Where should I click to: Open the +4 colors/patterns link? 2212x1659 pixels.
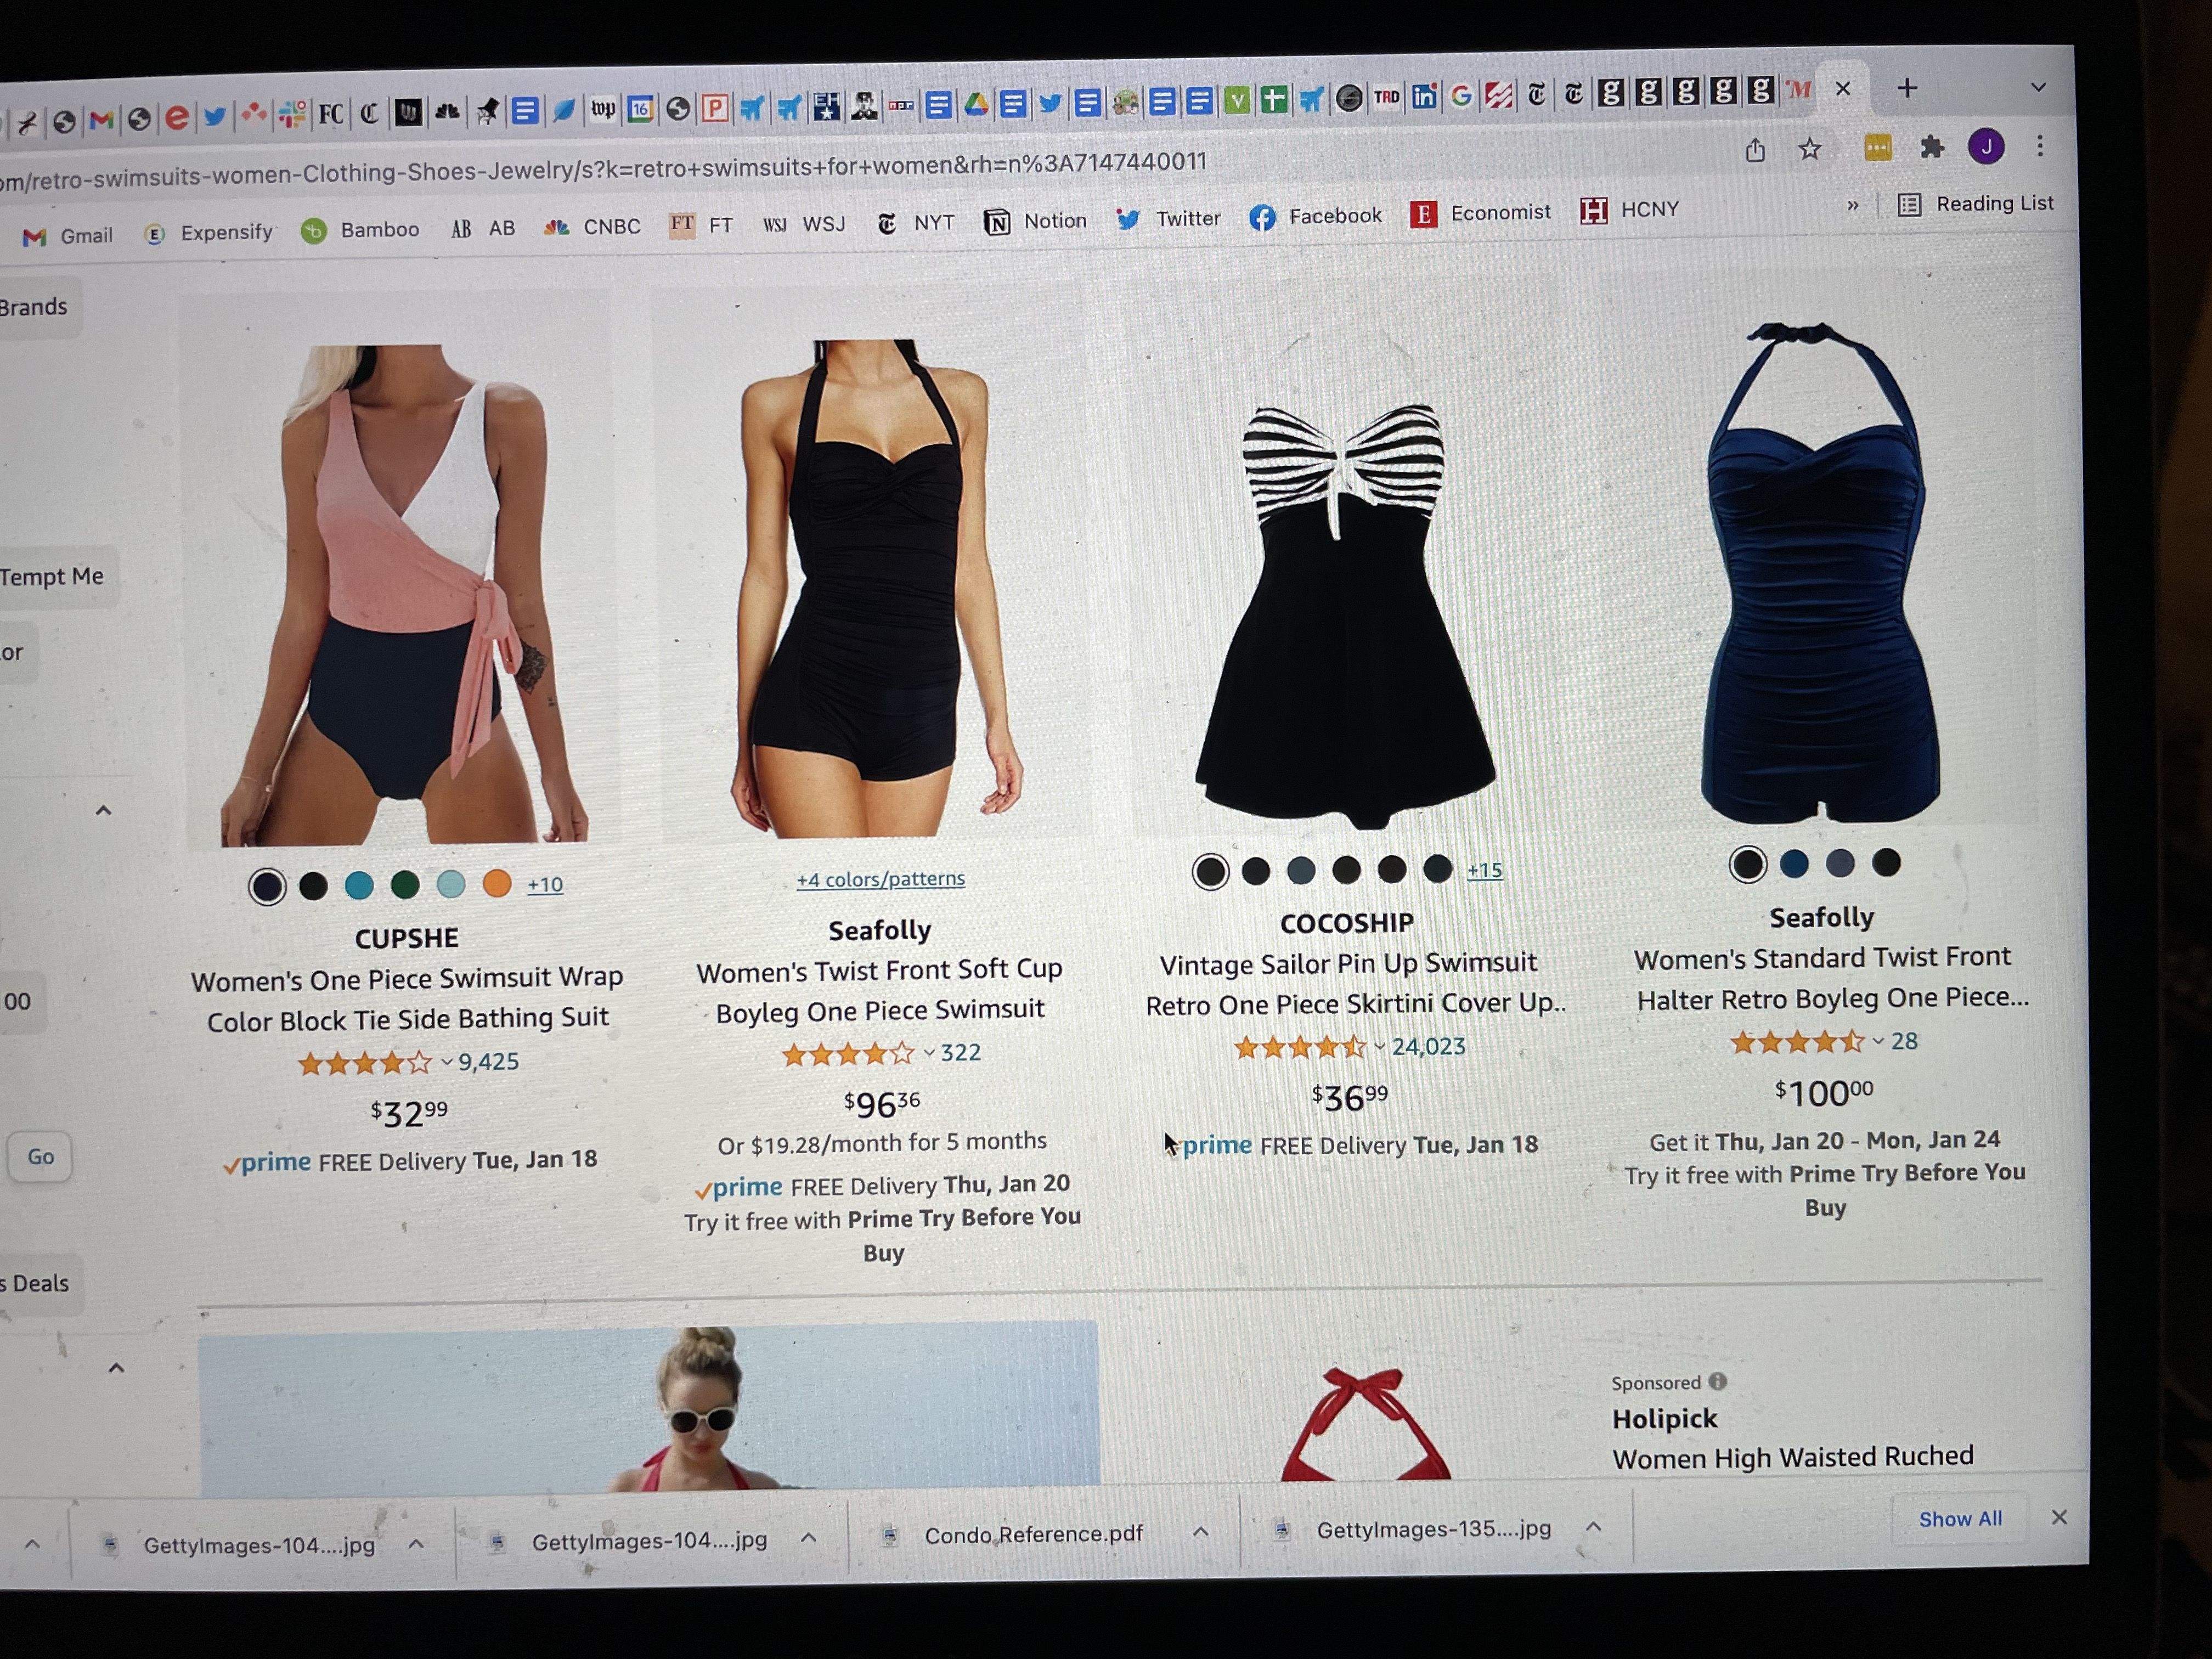[881, 879]
